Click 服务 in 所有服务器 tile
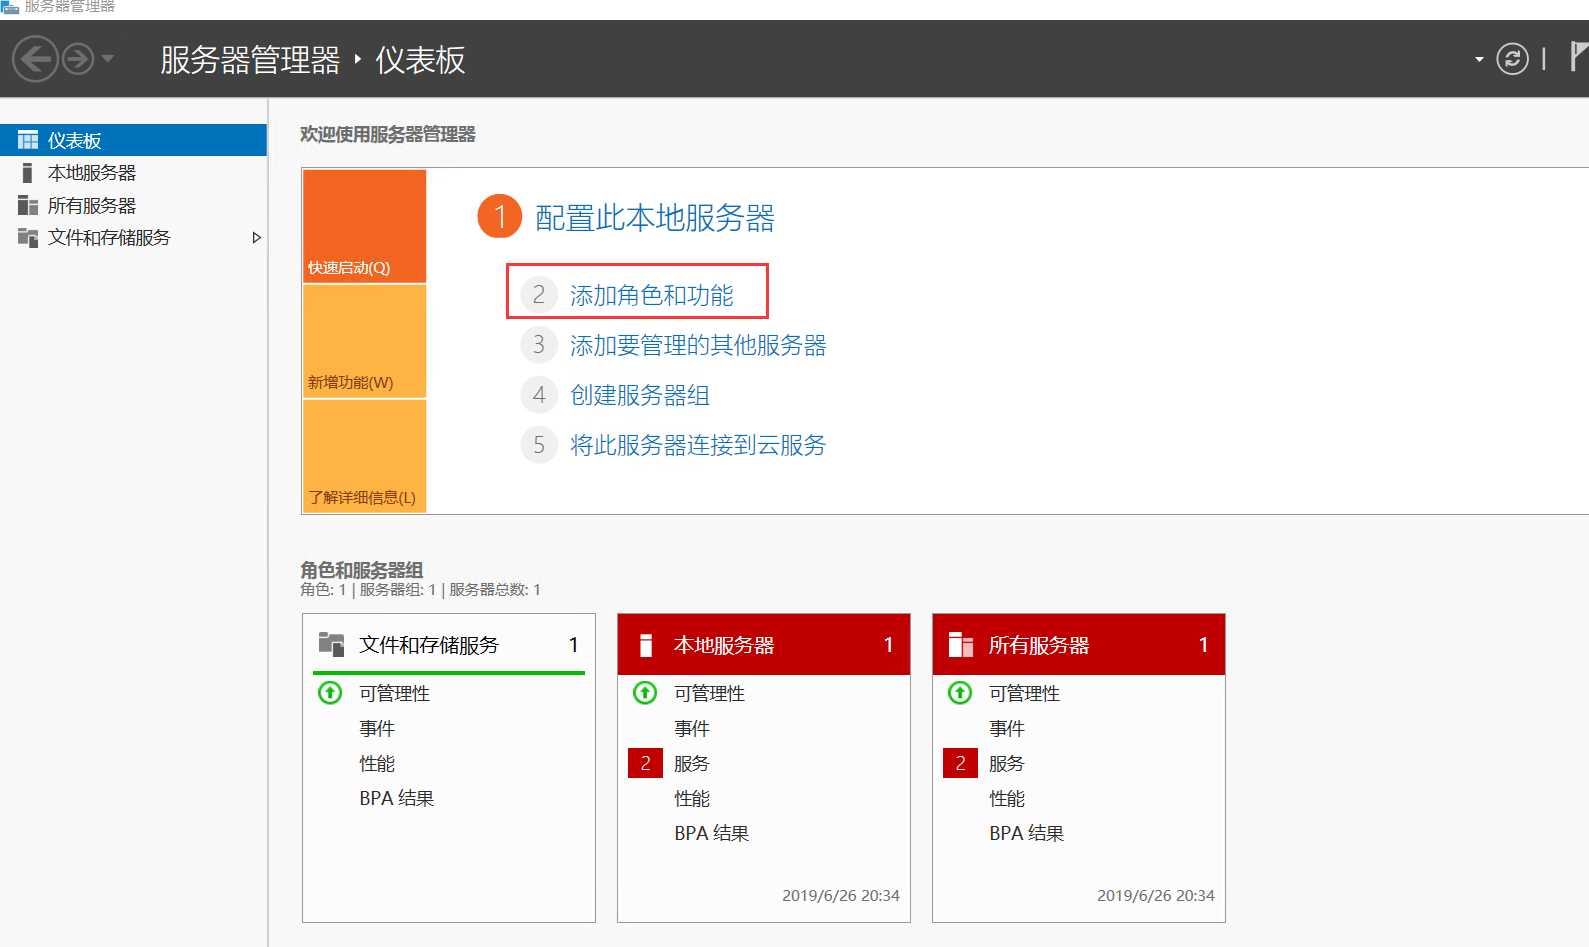Image resolution: width=1589 pixels, height=947 pixels. [x=1007, y=763]
